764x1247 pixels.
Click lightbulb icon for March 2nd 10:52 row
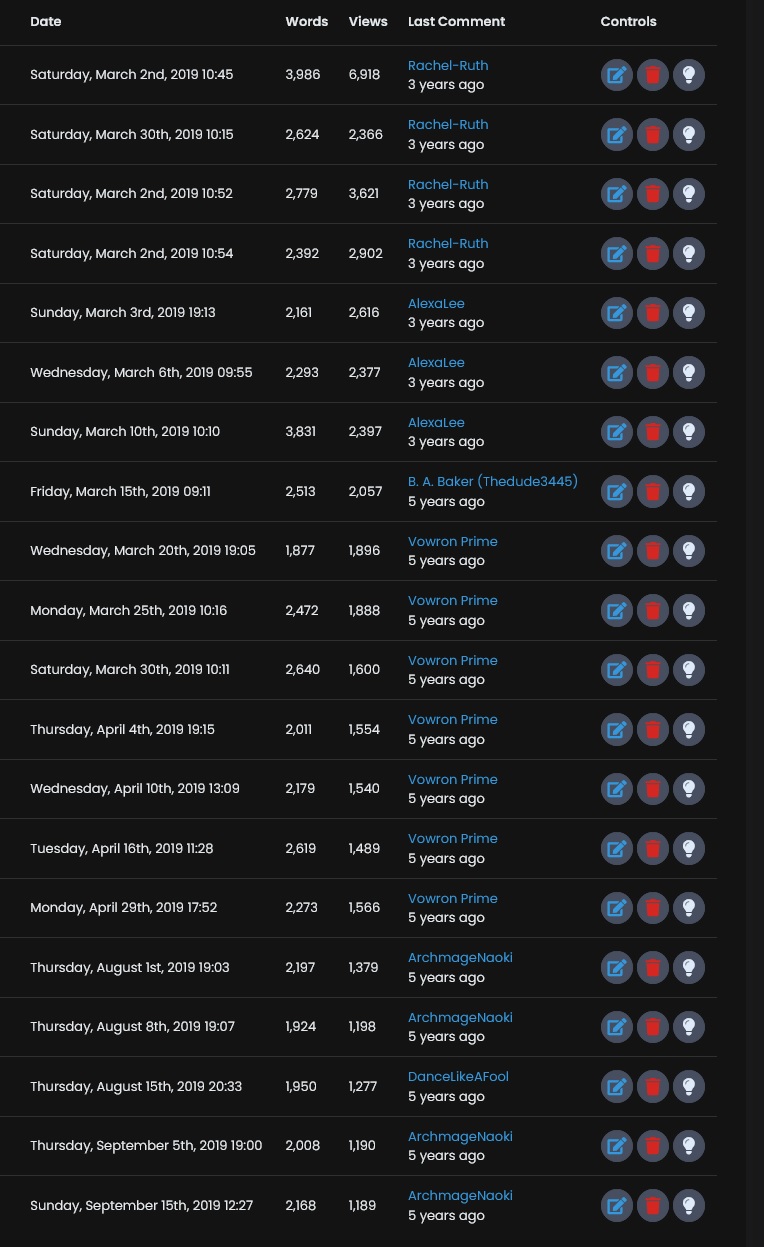689,194
